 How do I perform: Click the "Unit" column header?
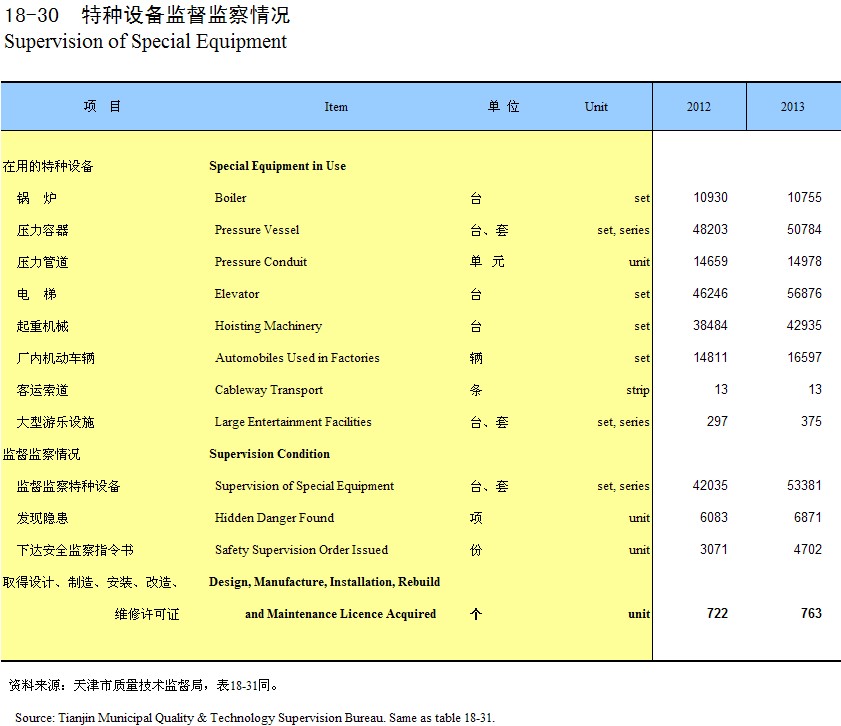pos(596,107)
